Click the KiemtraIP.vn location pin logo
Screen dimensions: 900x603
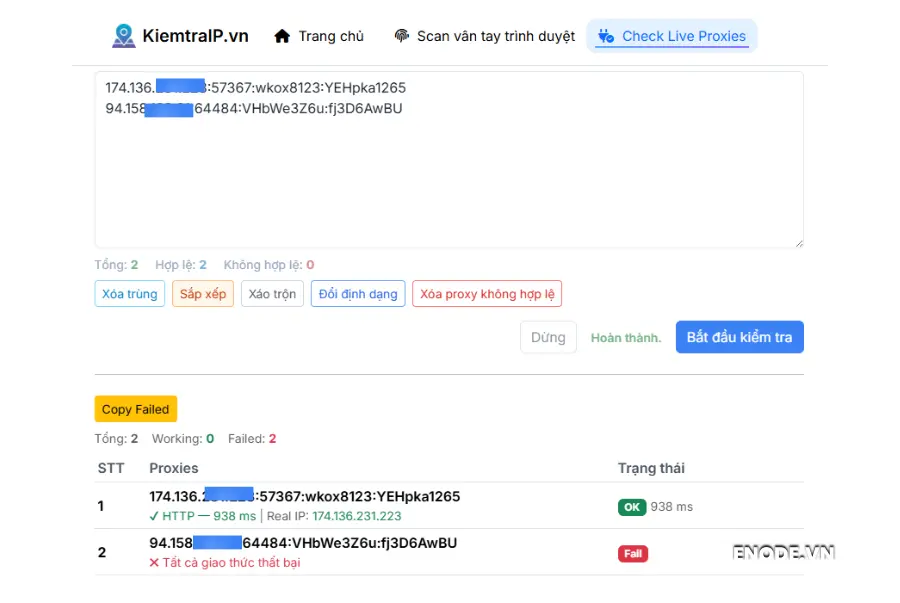pos(124,34)
